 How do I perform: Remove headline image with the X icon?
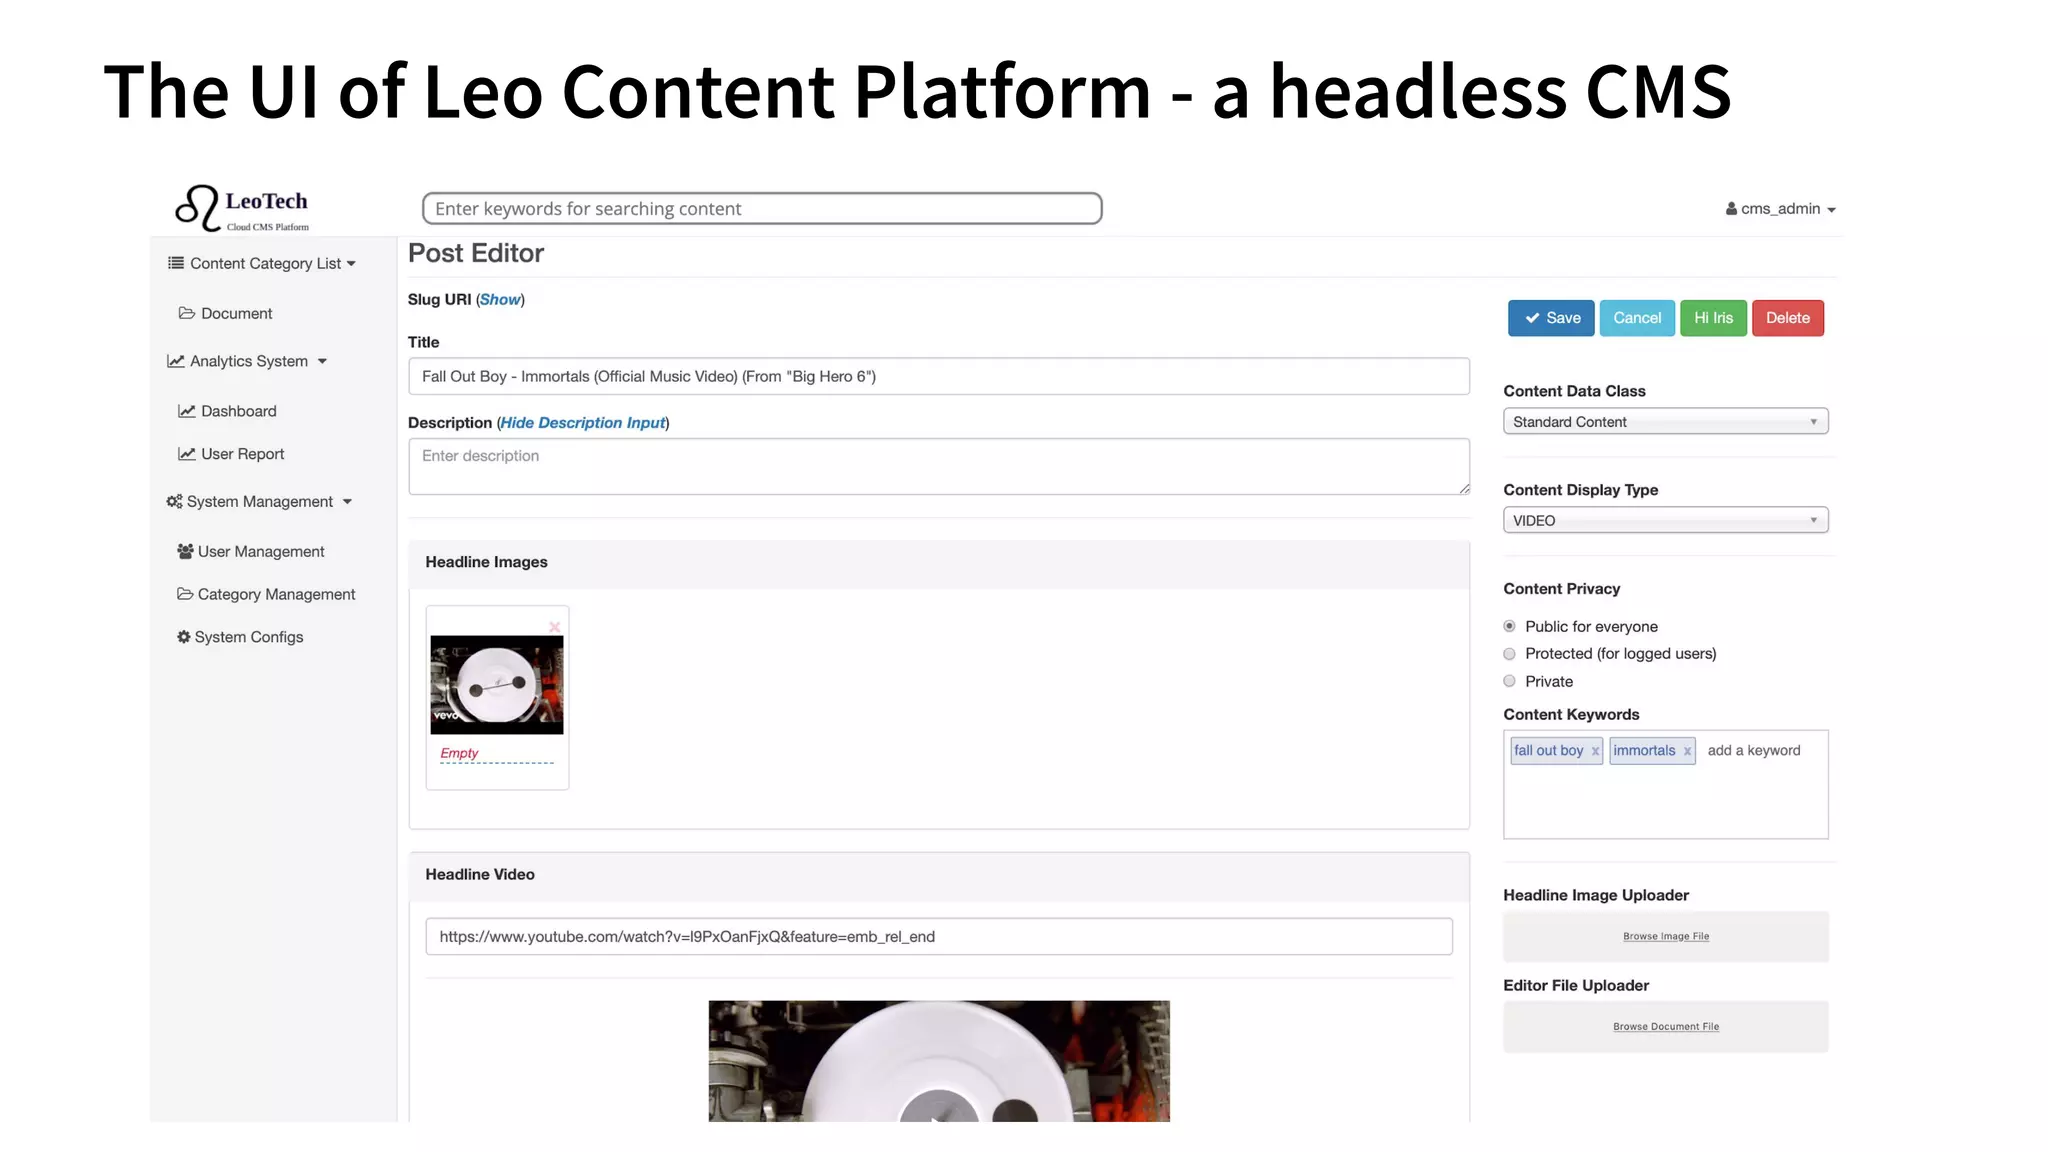[554, 627]
